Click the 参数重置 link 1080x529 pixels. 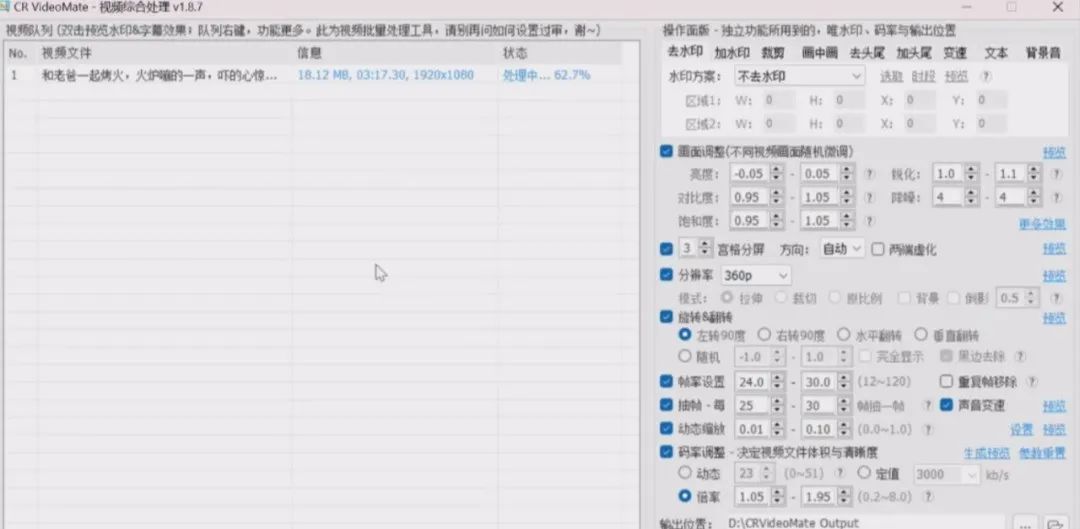(x=1042, y=453)
